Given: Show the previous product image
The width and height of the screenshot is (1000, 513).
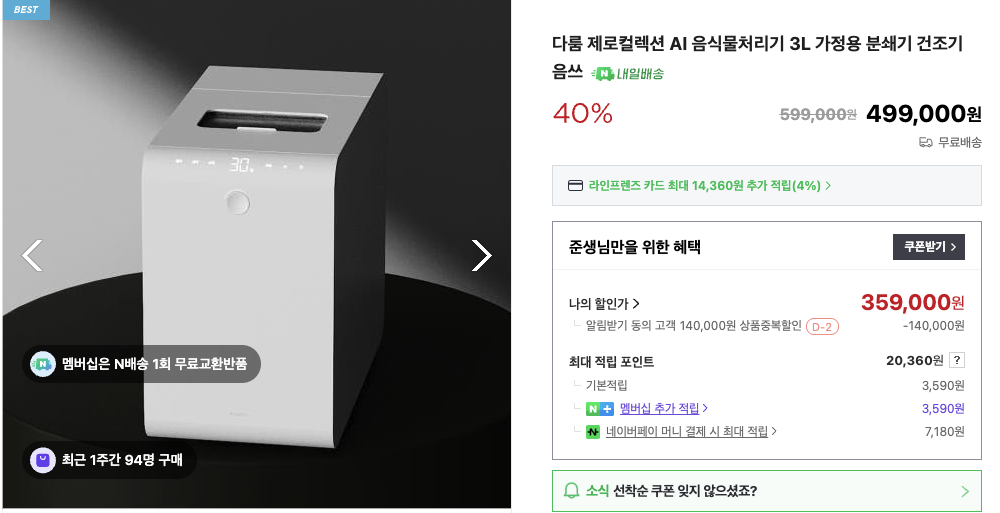Looking at the screenshot, I should (32, 256).
